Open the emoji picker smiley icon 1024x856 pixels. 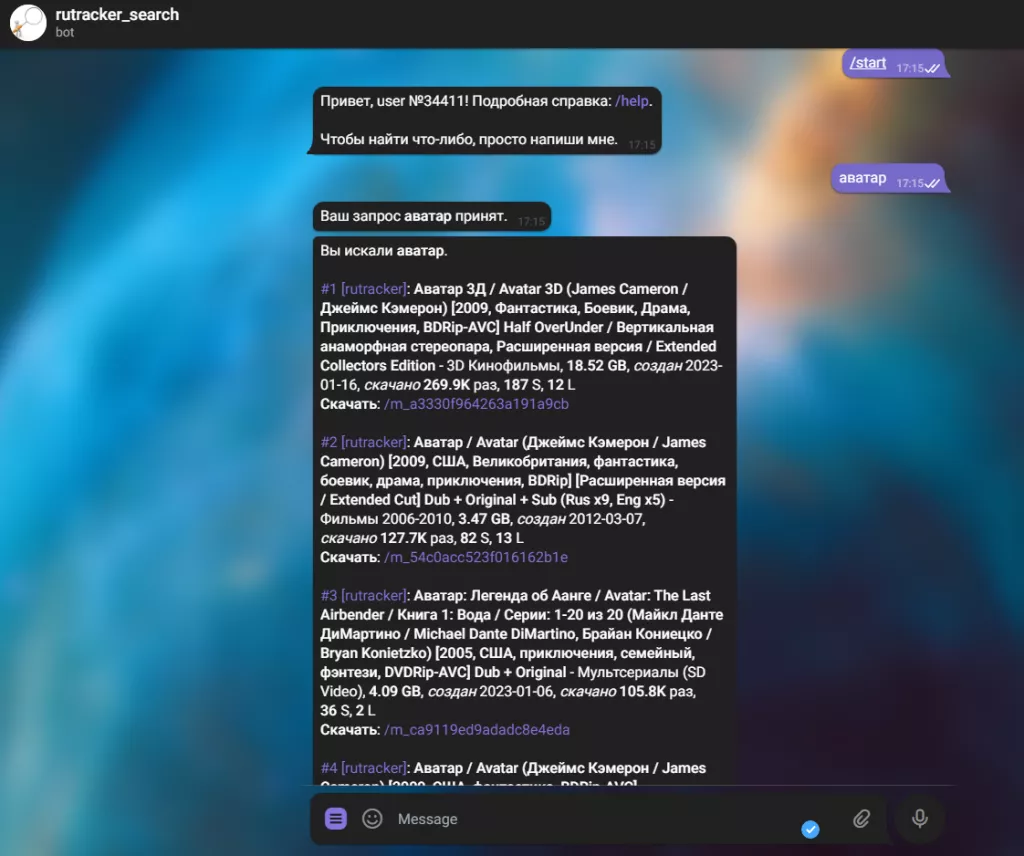(372, 818)
